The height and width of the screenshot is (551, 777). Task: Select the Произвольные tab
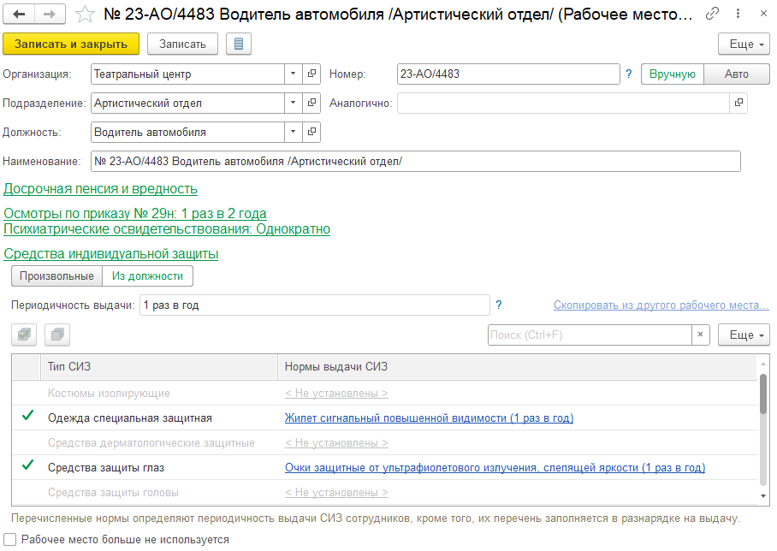click(56, 276)
